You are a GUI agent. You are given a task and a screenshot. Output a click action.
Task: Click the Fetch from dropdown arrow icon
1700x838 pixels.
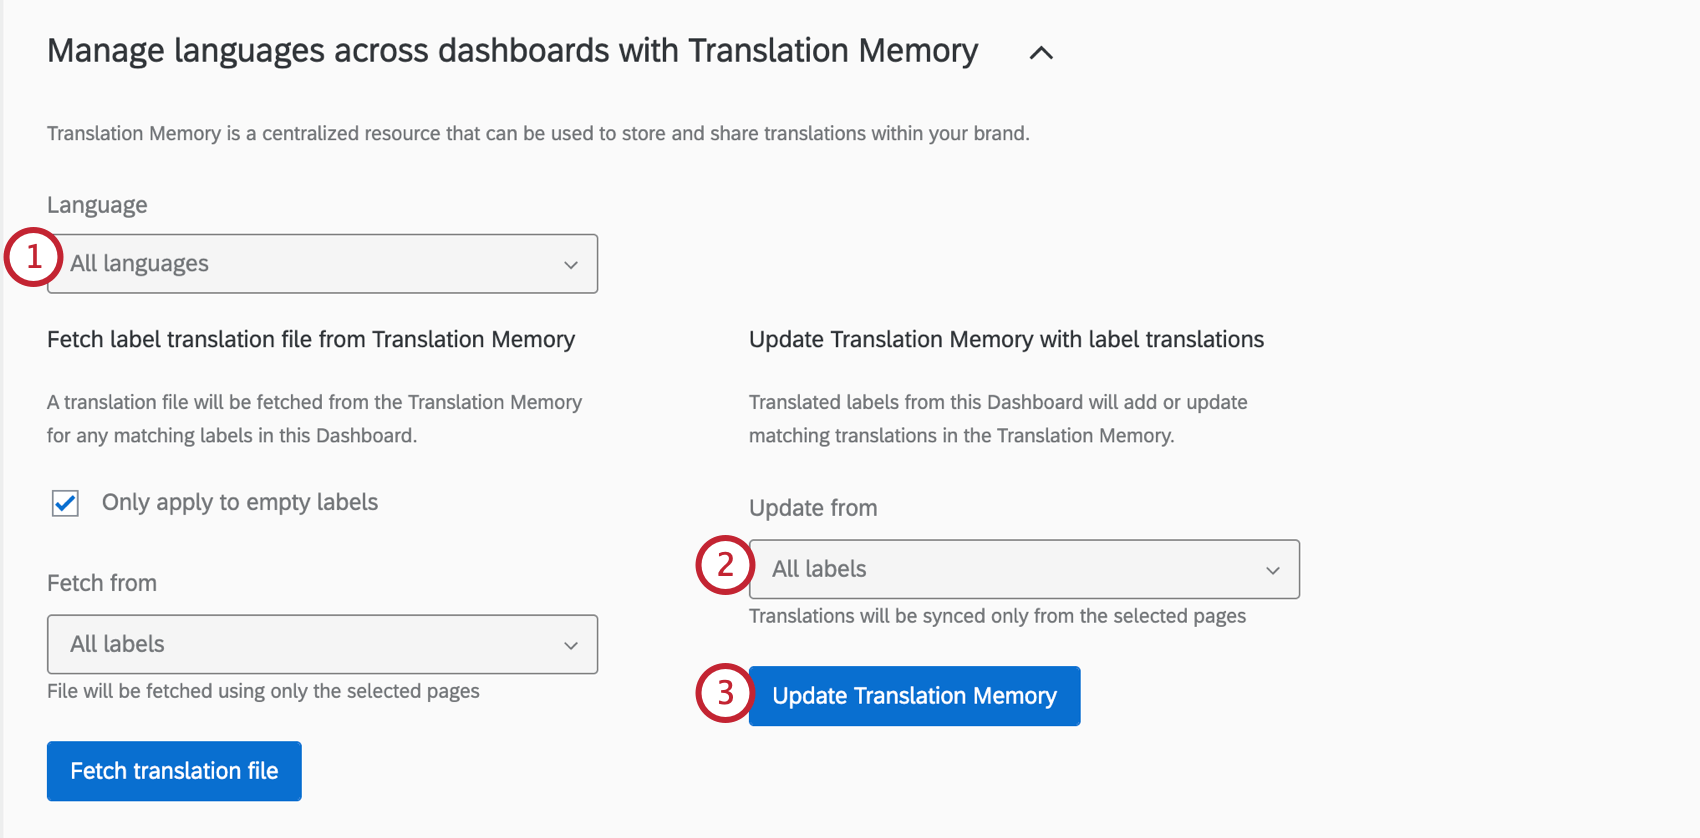pos(570,644)
